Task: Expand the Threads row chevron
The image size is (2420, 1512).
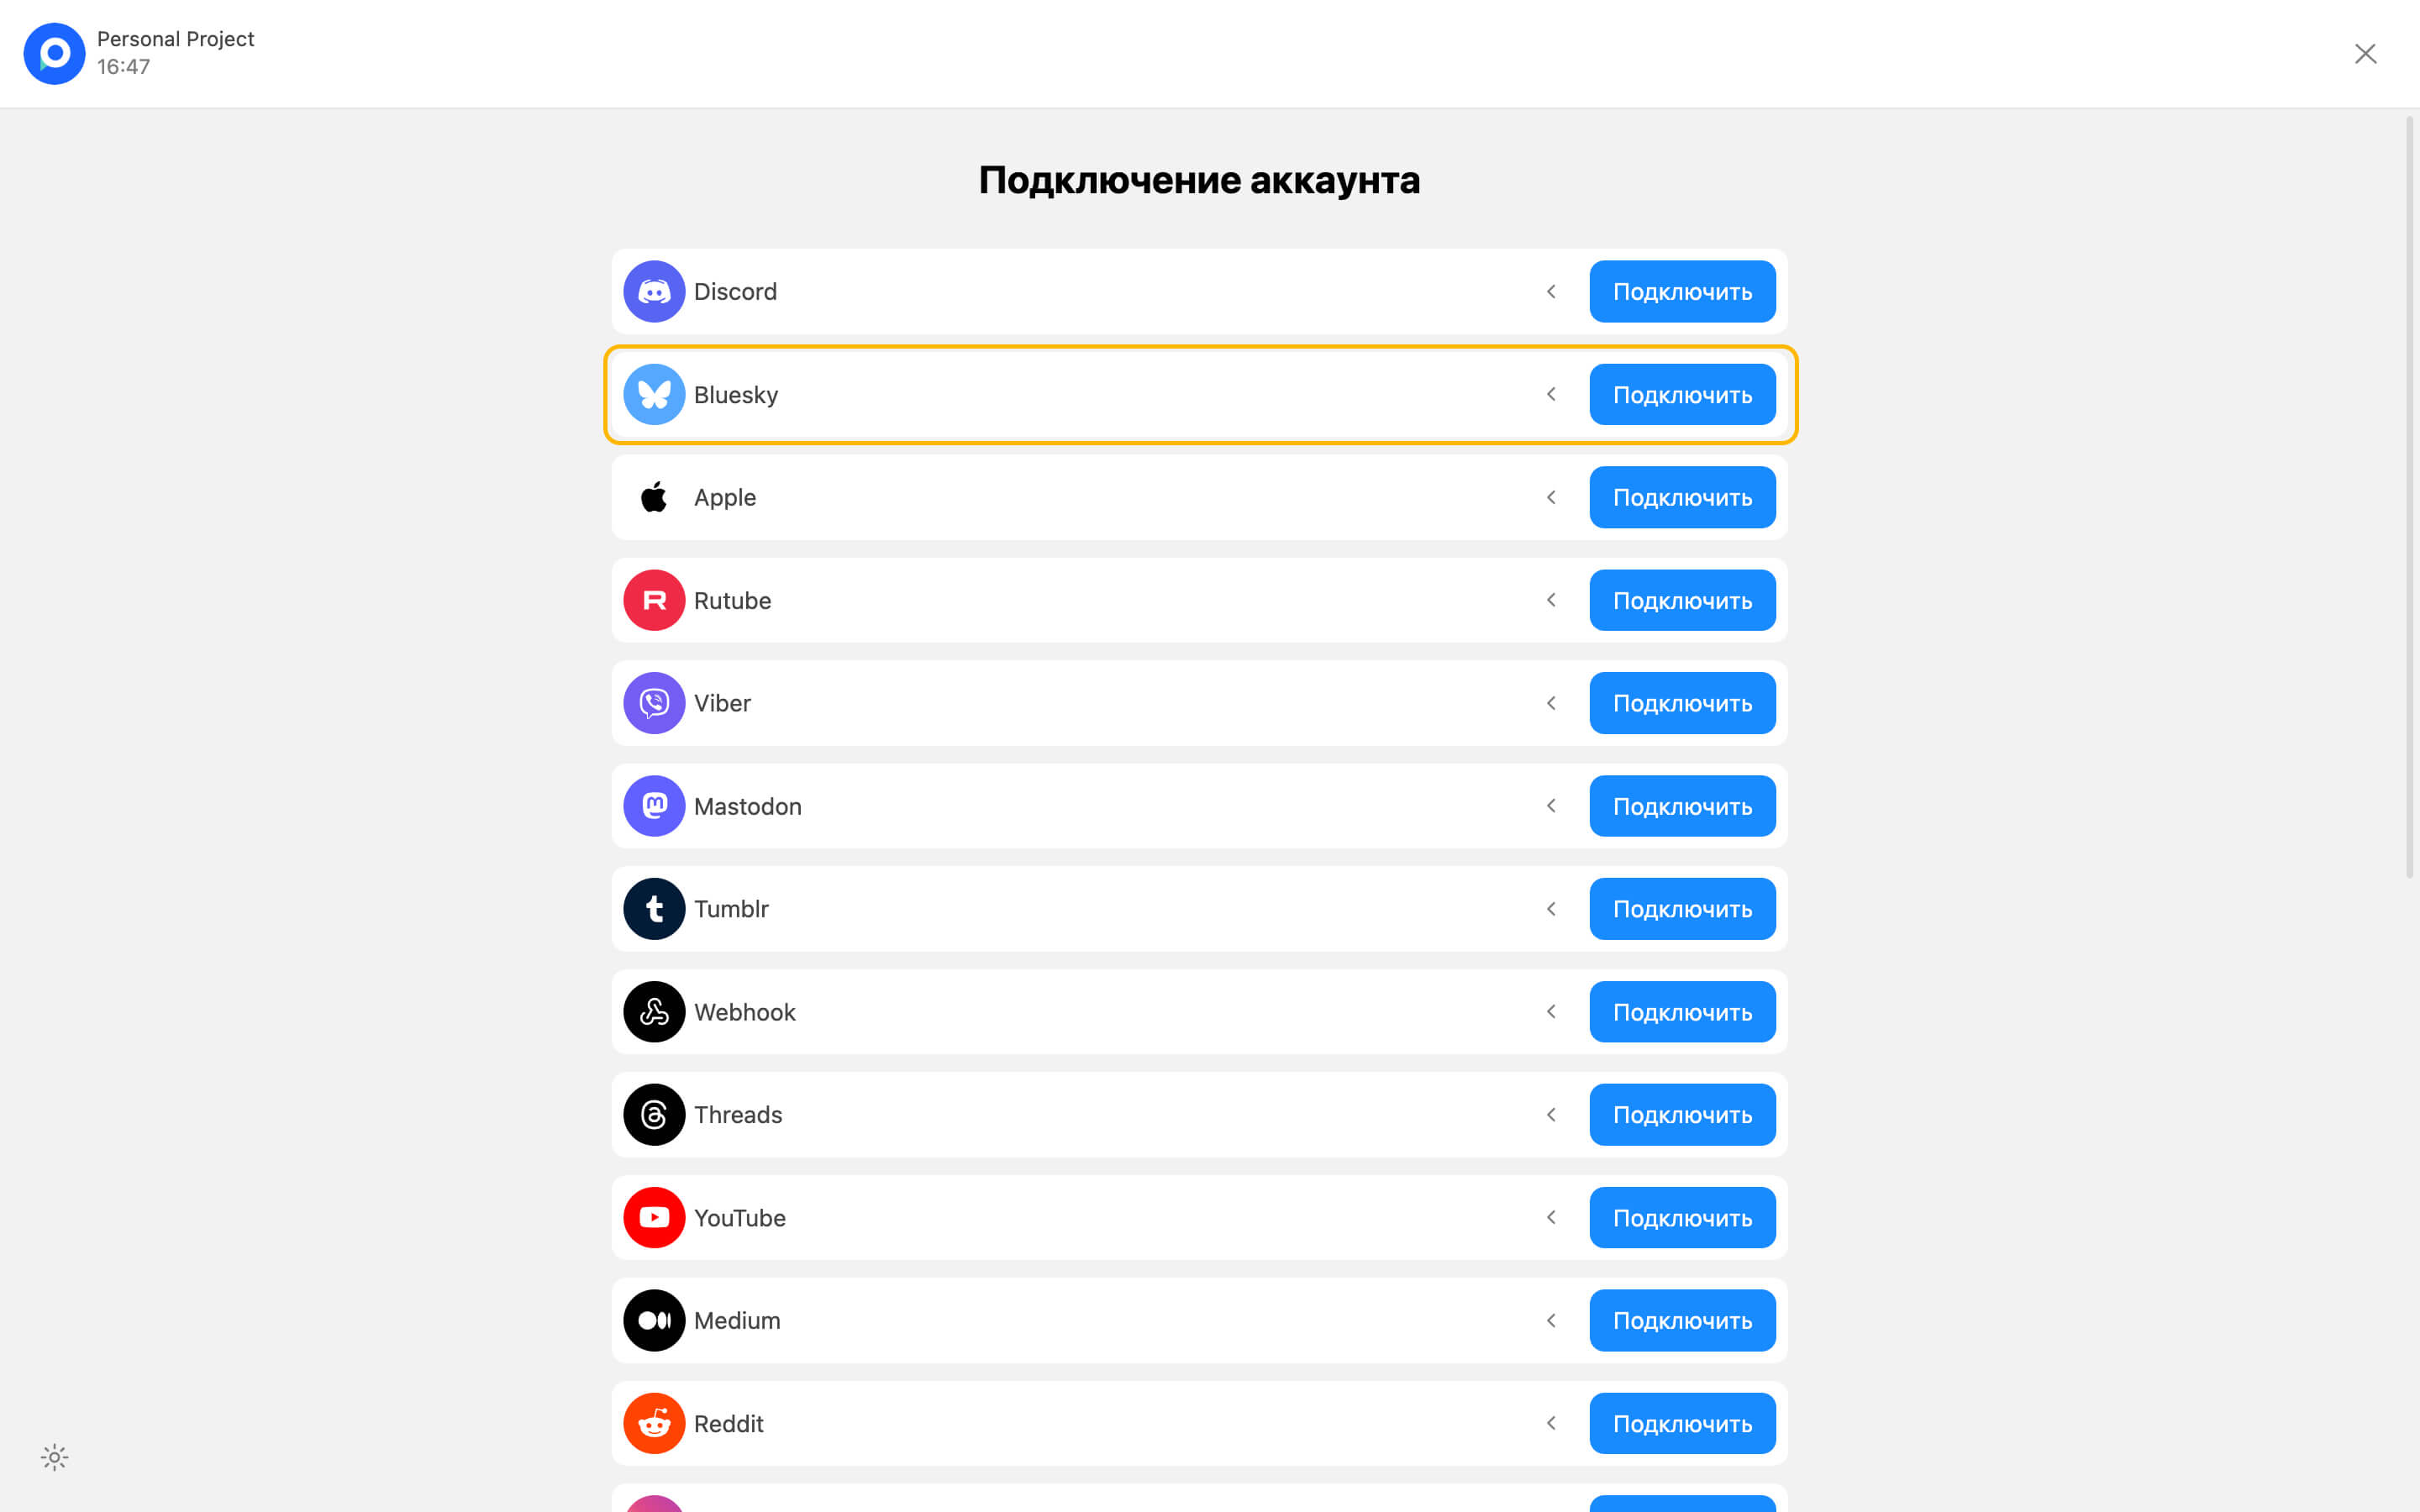Action: point(1551,1115)
